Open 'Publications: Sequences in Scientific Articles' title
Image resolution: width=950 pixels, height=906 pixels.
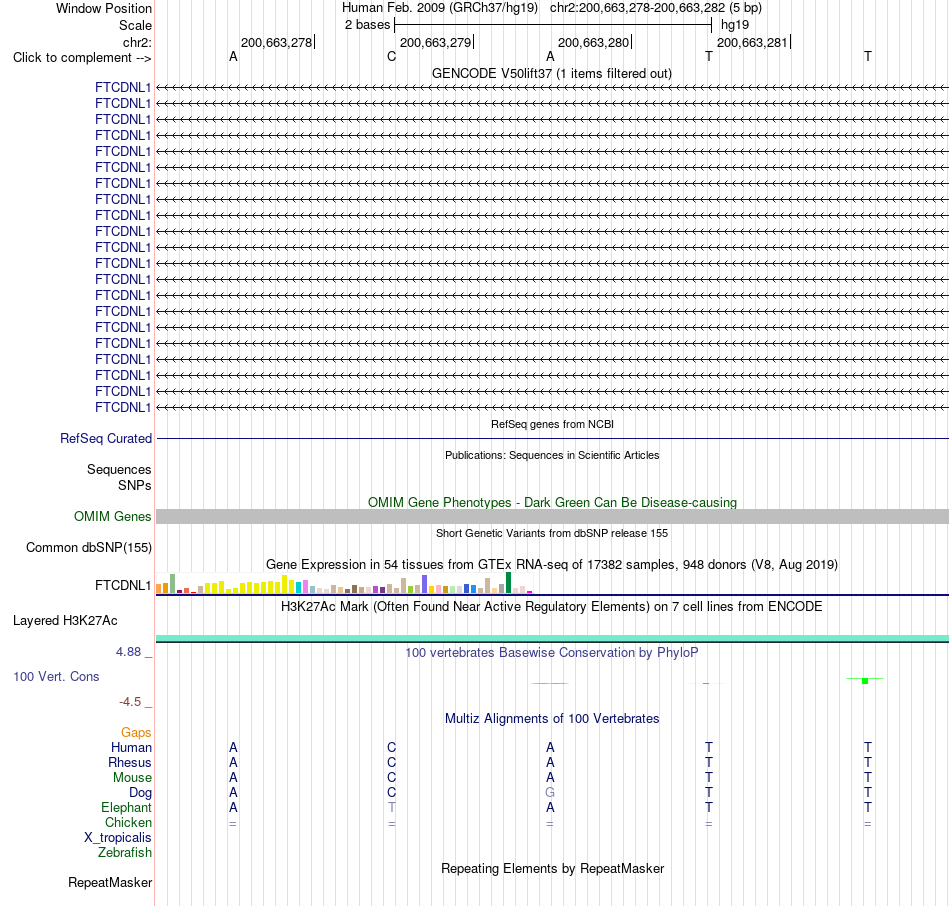point(552,455)
